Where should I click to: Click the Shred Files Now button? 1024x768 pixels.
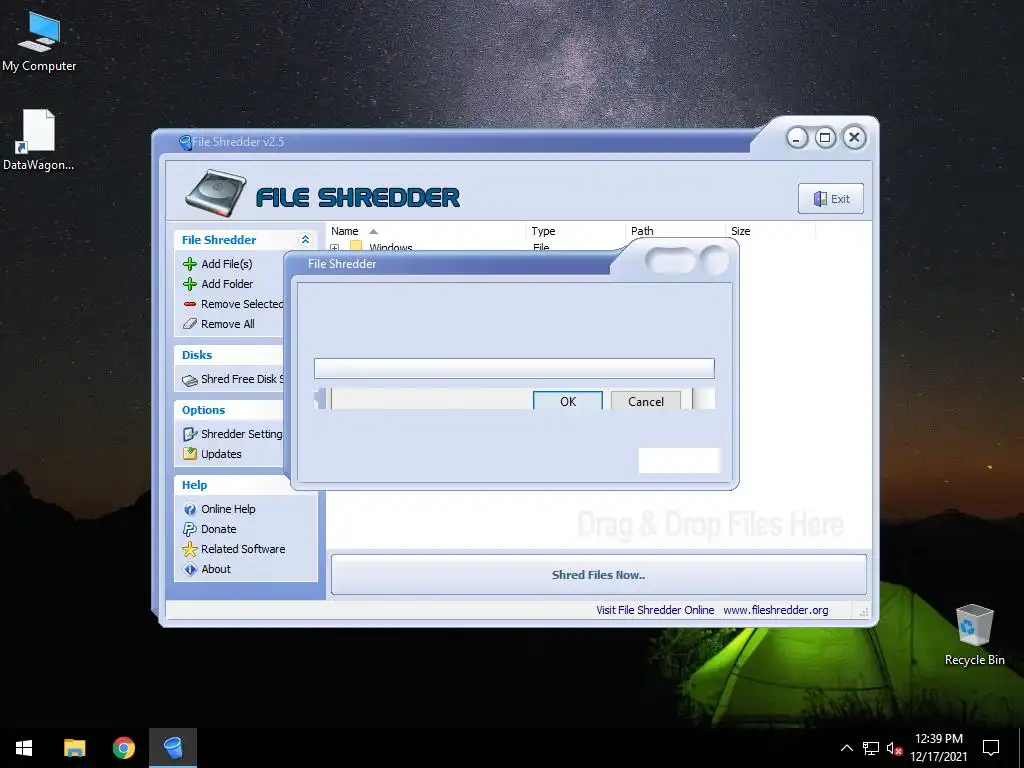coord(599,575)
